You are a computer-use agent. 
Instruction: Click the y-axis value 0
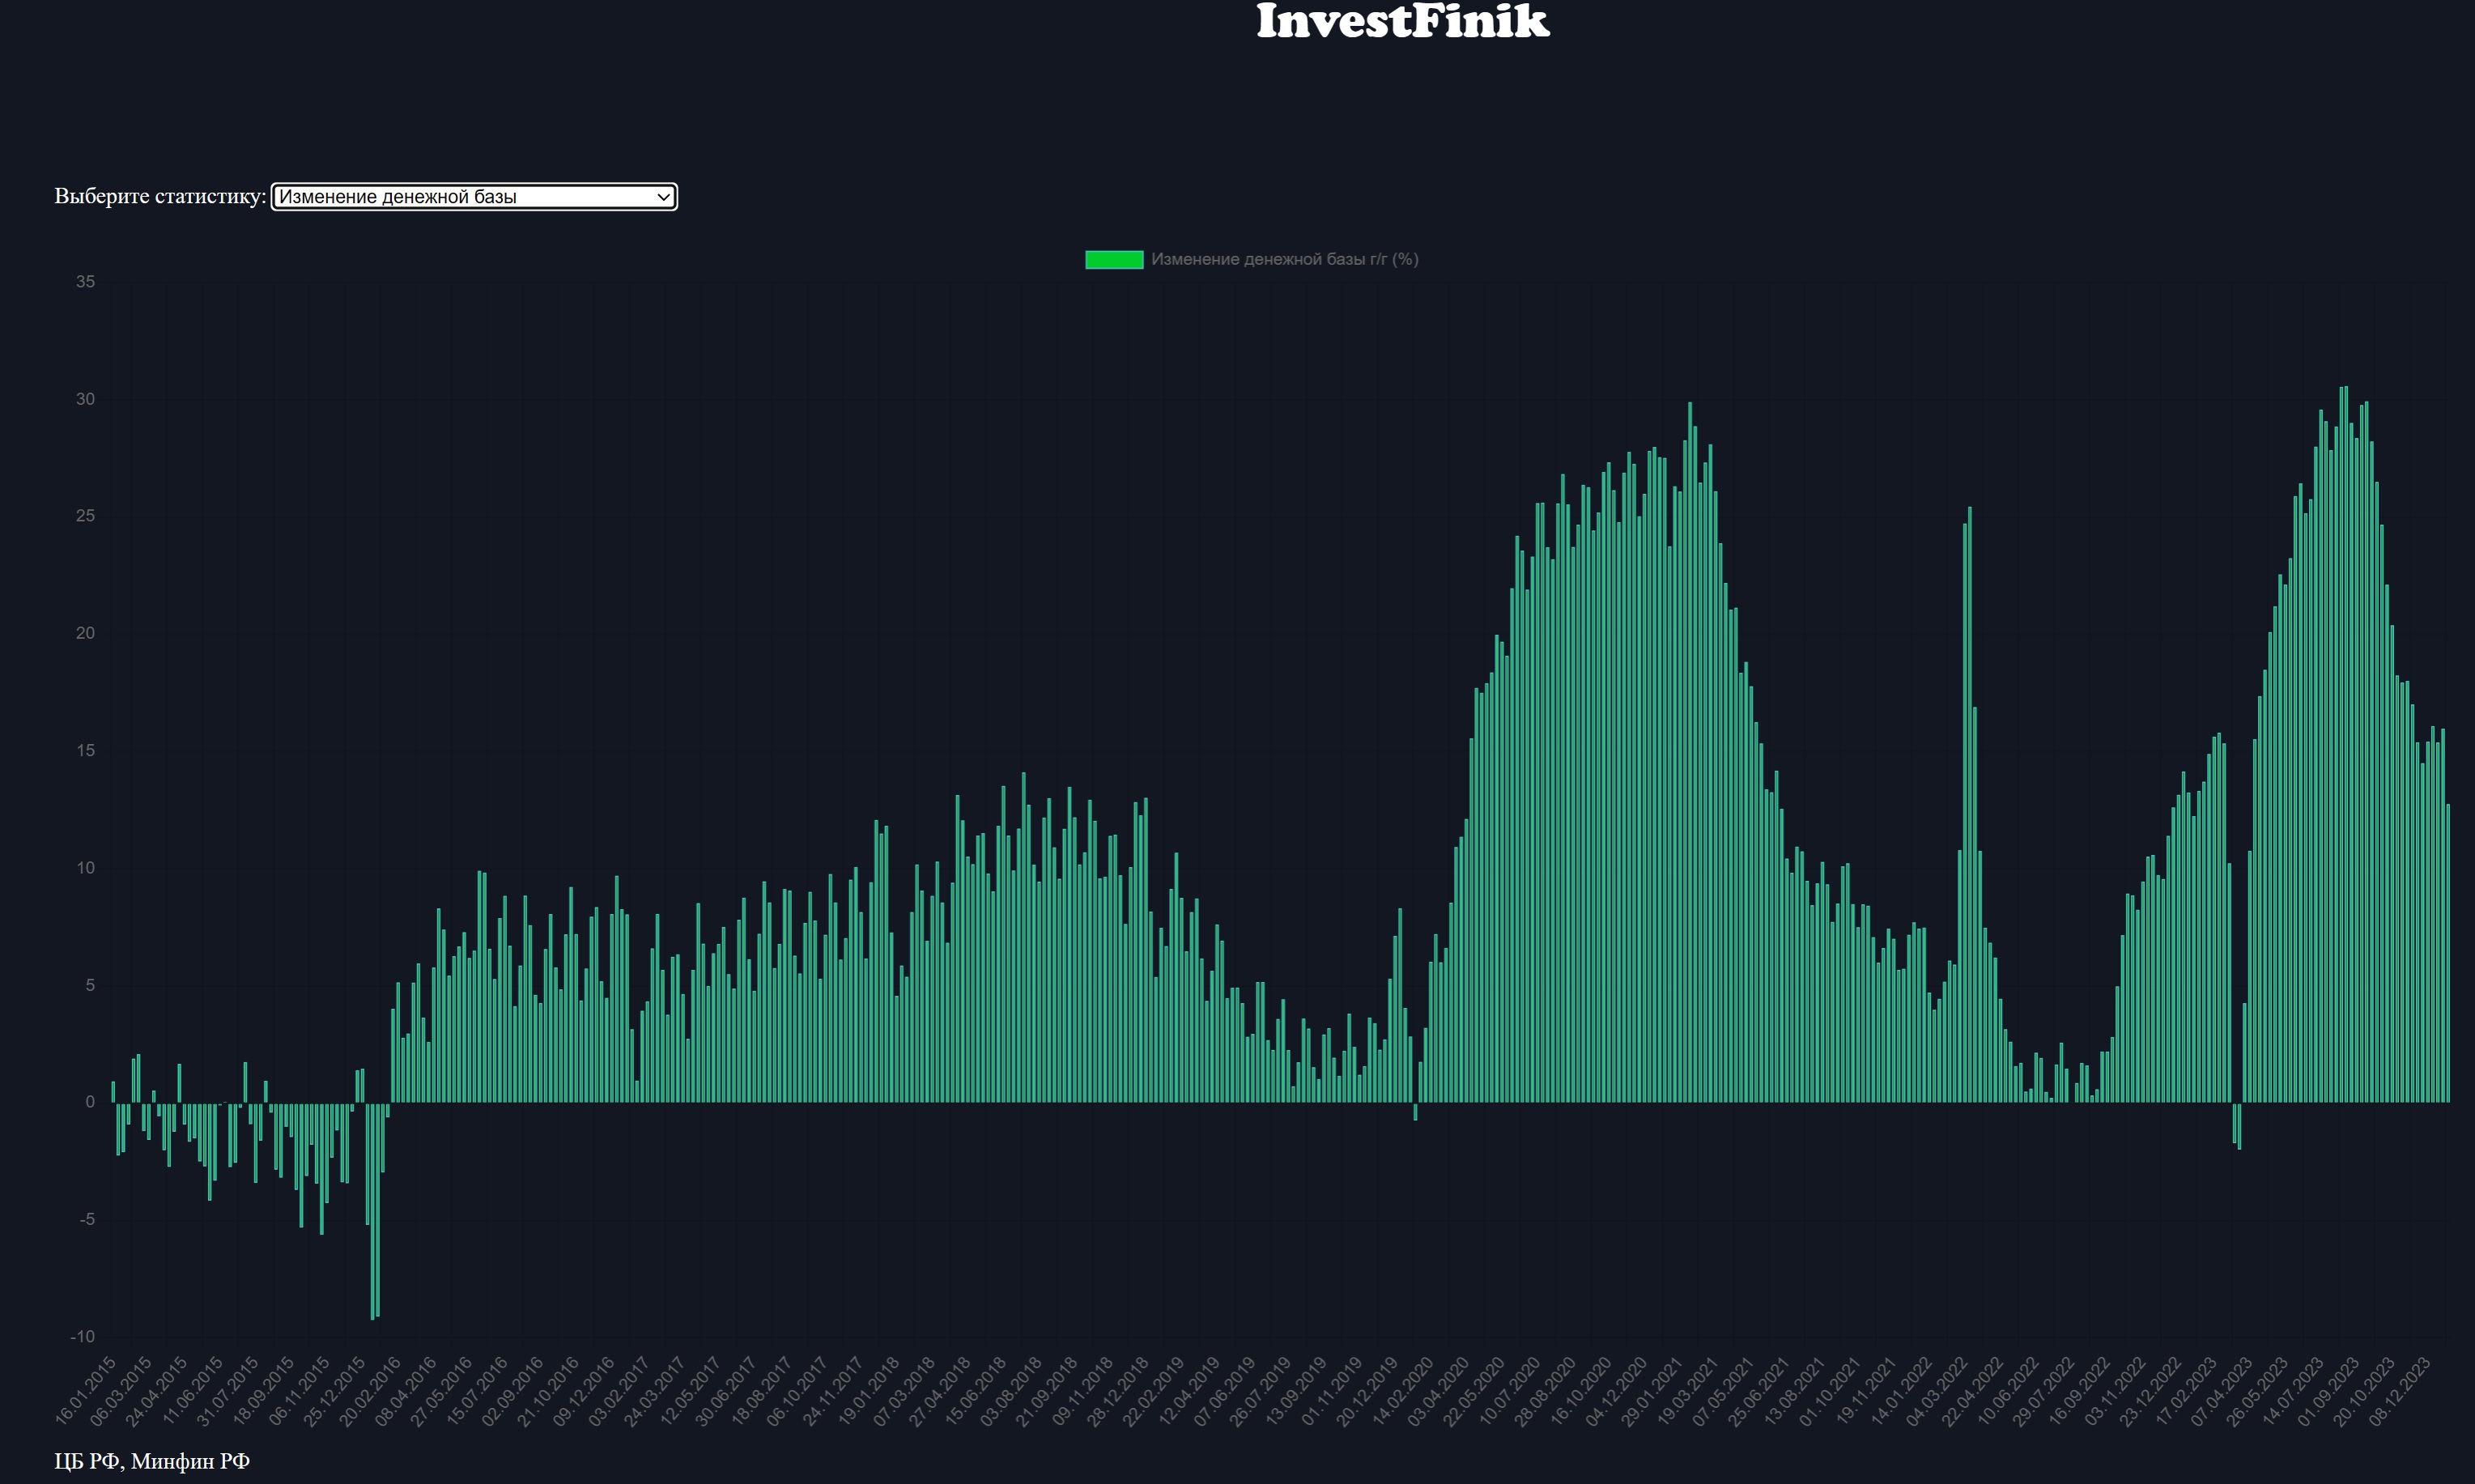(x=90, y=1102)
